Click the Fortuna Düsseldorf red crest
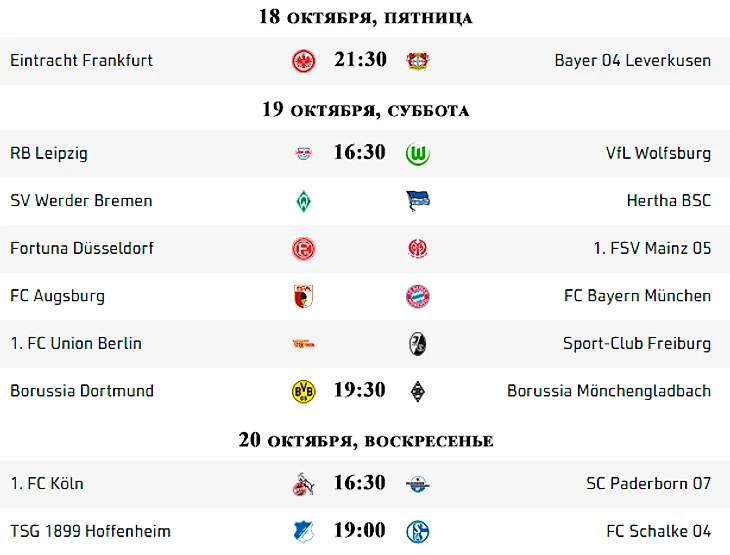The height and width of the screenshot is (555, 730). pyautogui.click(x=304, y=249)
